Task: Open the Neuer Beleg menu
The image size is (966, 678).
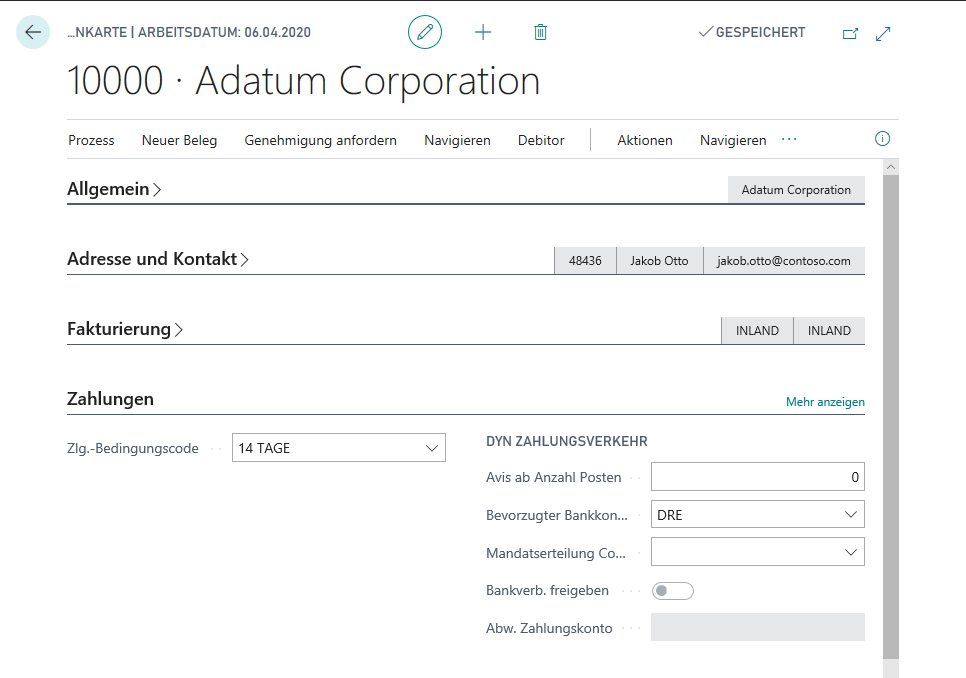Action: coord(179,140)
